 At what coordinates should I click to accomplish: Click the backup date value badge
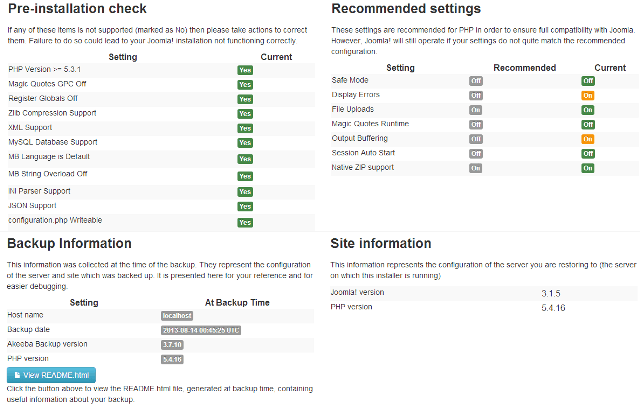pos(201,330)
